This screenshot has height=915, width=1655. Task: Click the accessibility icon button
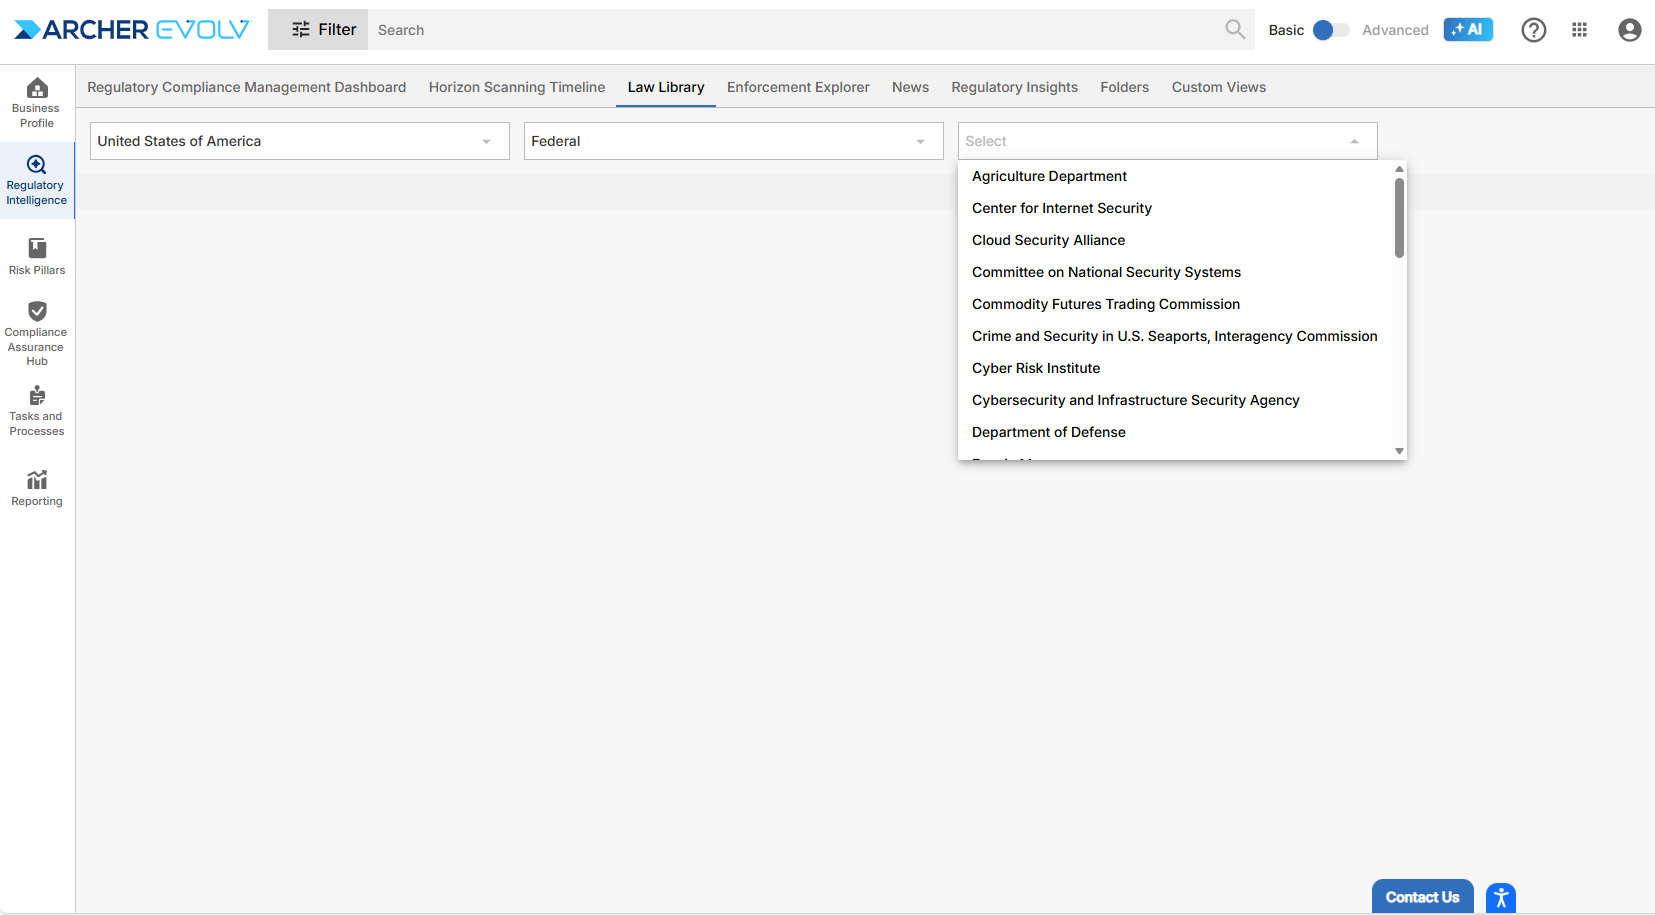coord(1500,897)
